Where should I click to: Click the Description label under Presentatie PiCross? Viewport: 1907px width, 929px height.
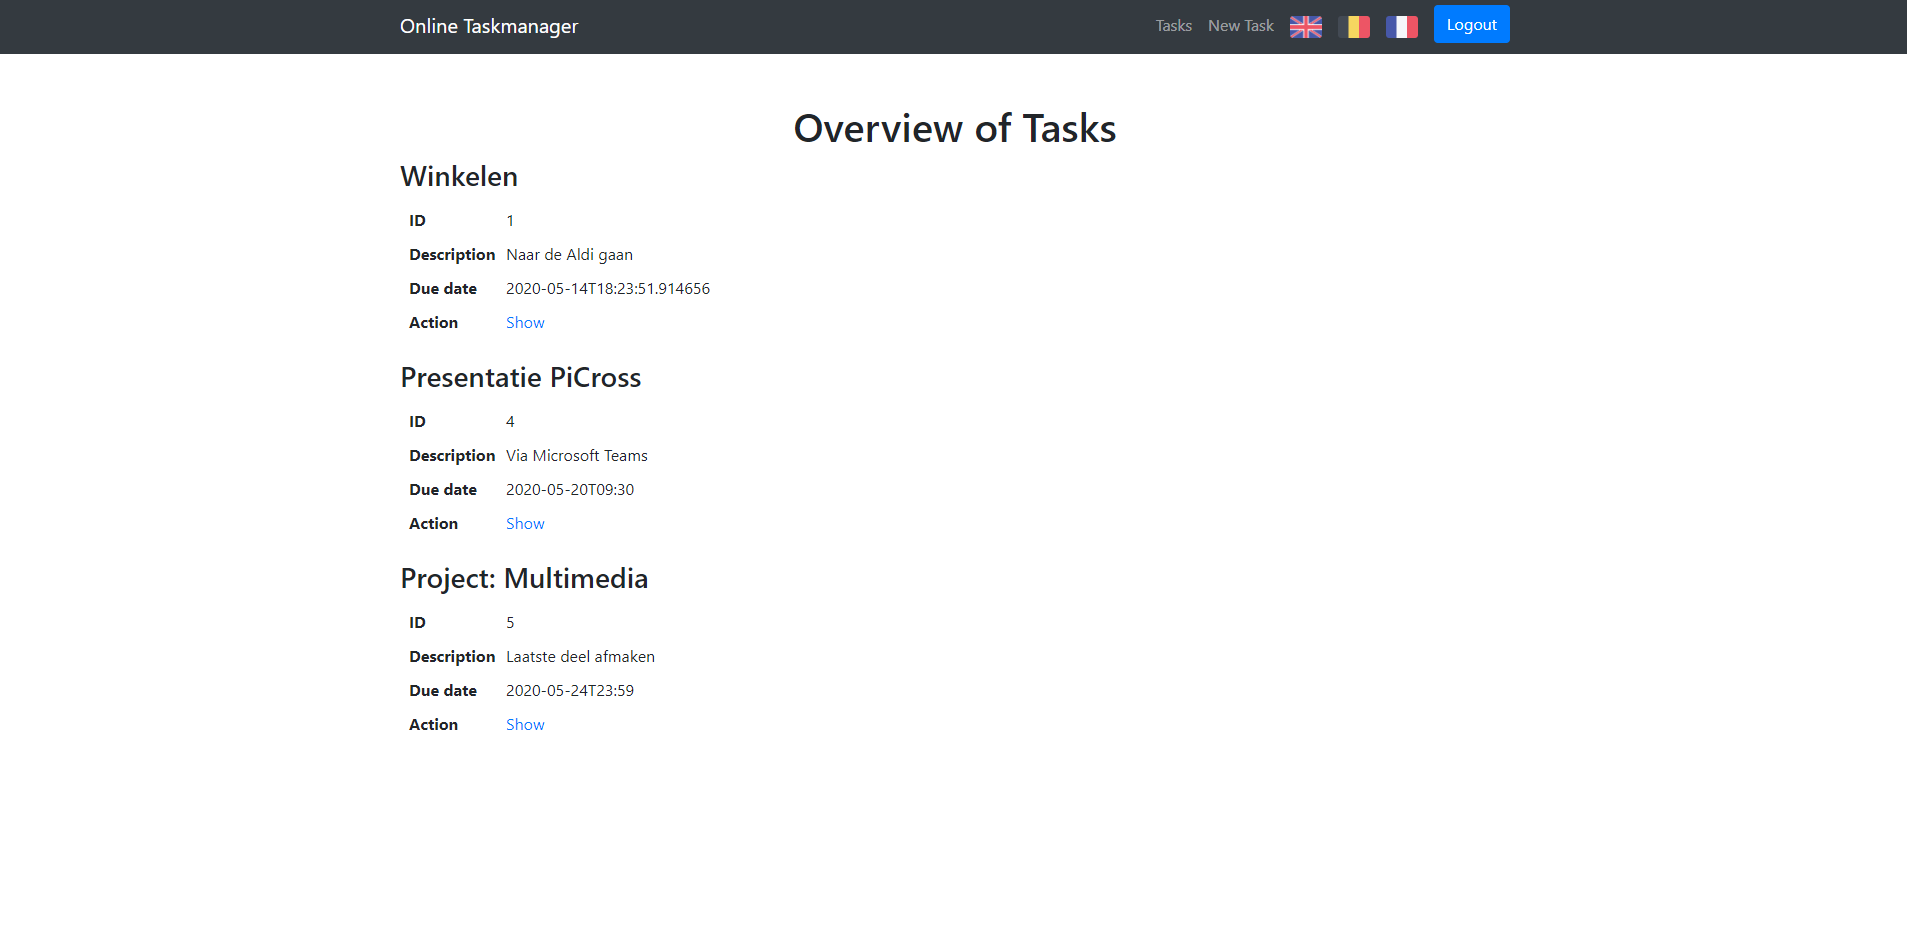[452, 456]
